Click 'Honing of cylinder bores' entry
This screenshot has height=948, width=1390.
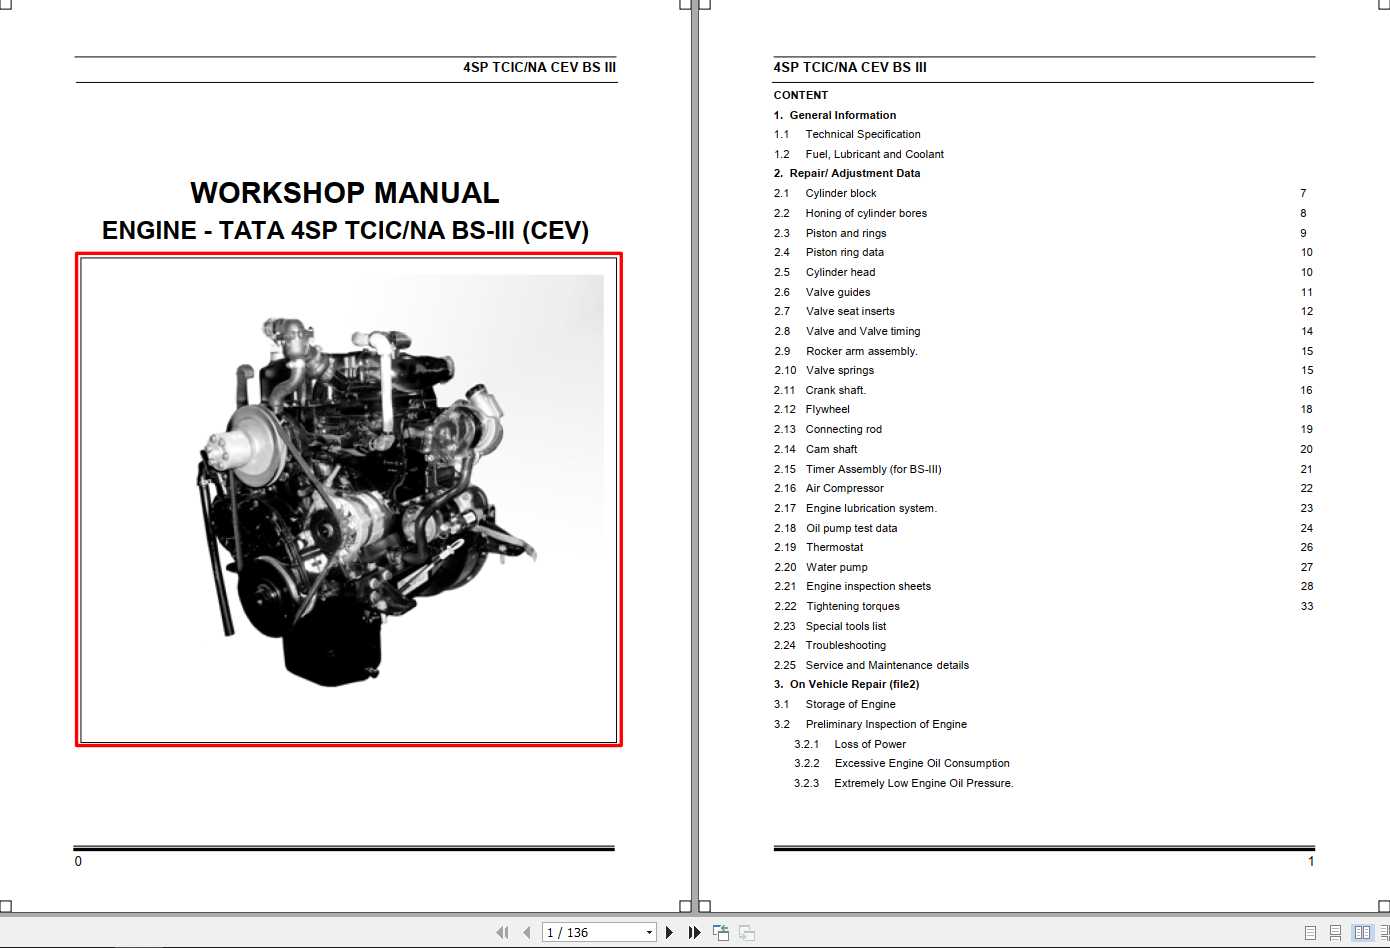point(866,213)
